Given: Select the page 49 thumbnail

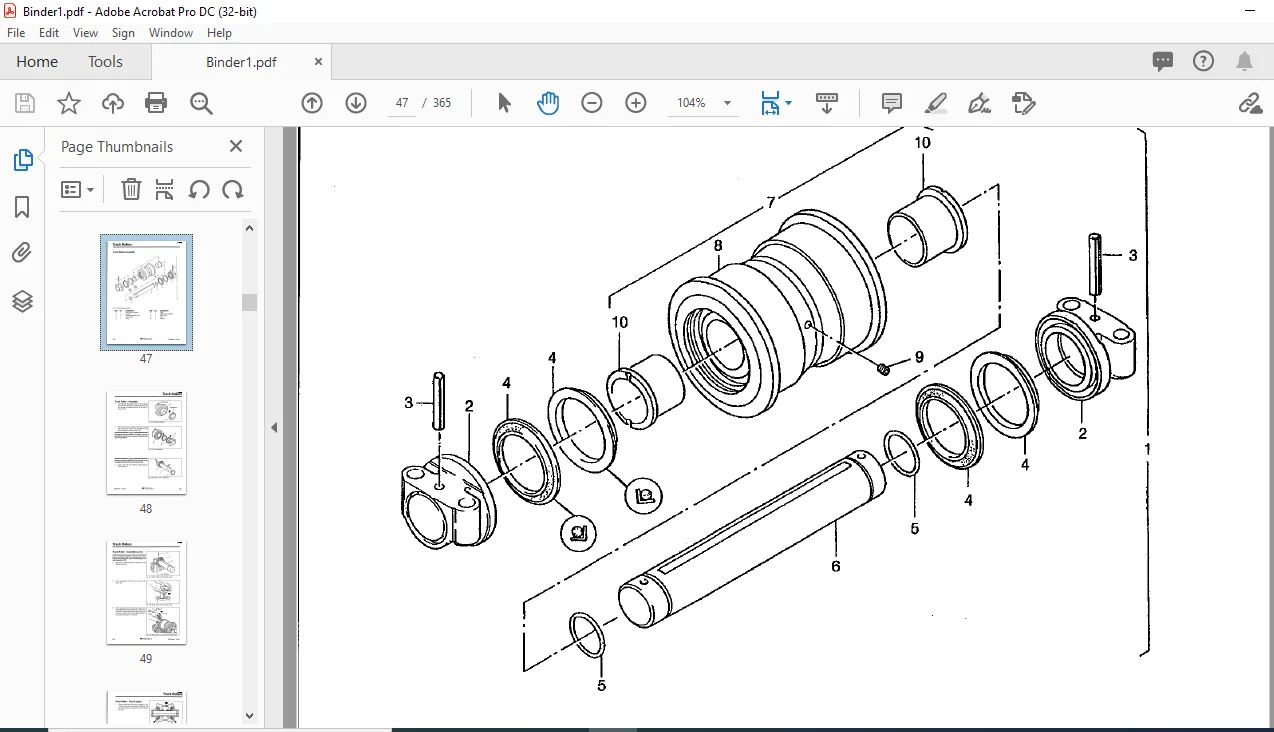Looking at the screenshot, I should coord(146,592).
